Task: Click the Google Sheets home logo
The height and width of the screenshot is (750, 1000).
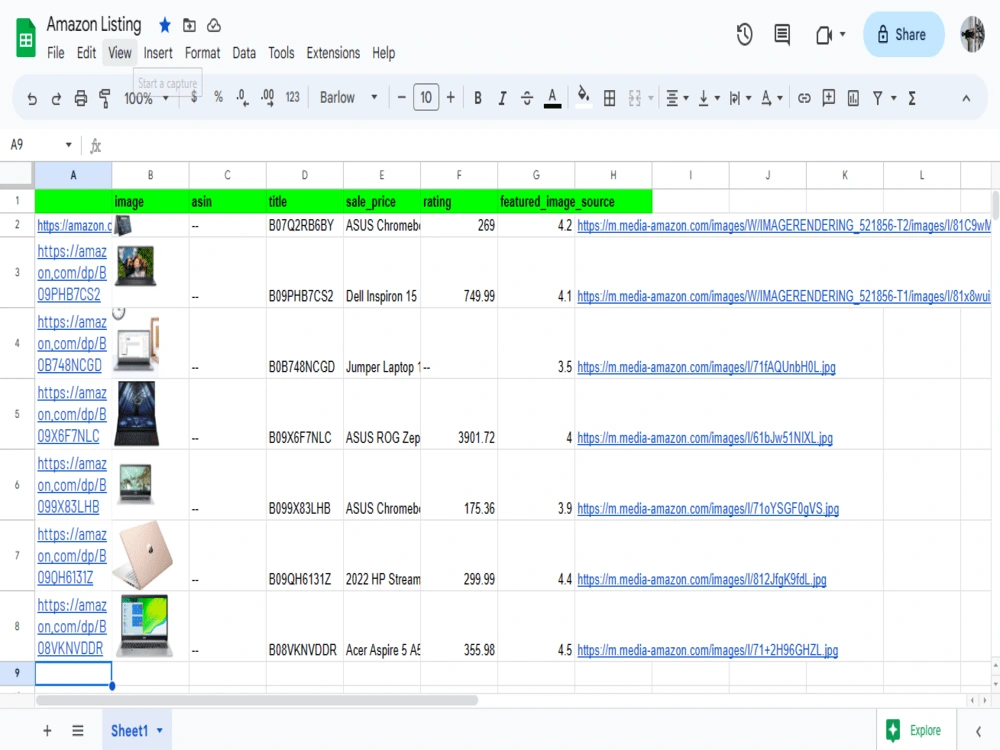Action: (x=26, y=38)
